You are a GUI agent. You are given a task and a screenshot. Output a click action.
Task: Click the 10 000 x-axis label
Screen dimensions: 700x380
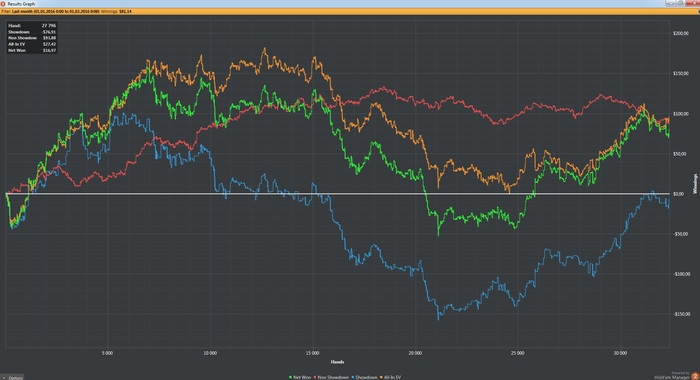point(210,353)
